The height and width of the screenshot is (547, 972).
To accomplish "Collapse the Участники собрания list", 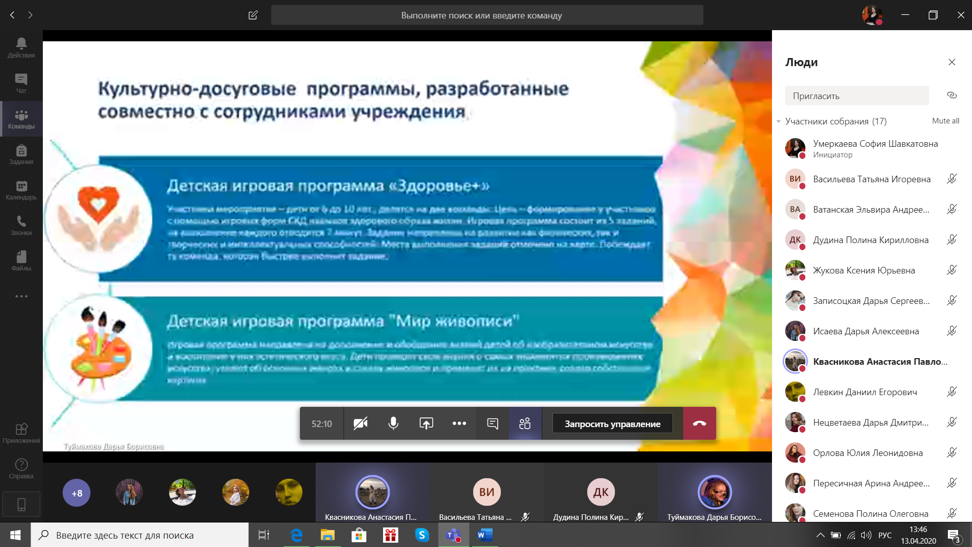I will pos(779,122).
